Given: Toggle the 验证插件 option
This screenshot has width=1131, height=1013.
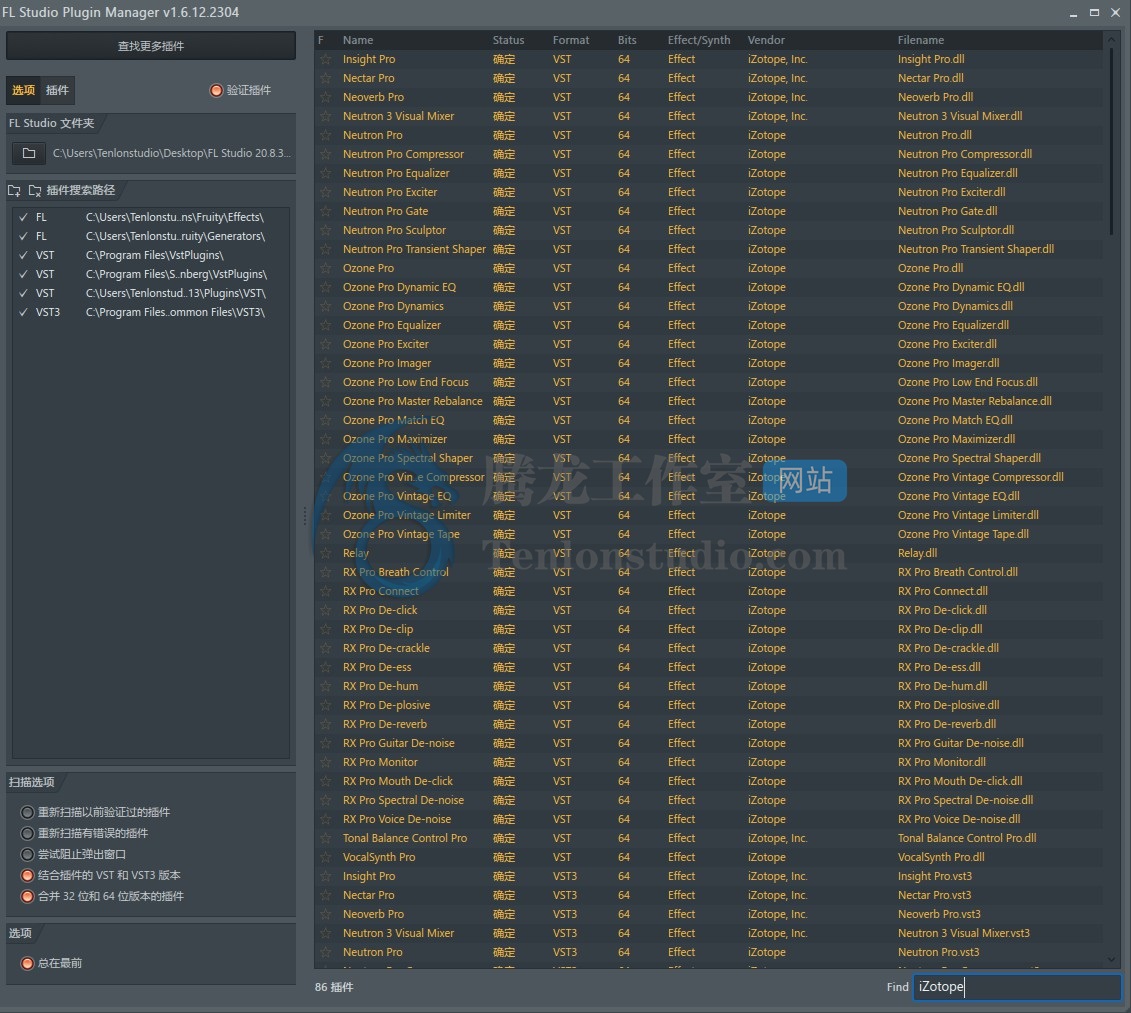Looking at the screenshot, I should point(216,90).
